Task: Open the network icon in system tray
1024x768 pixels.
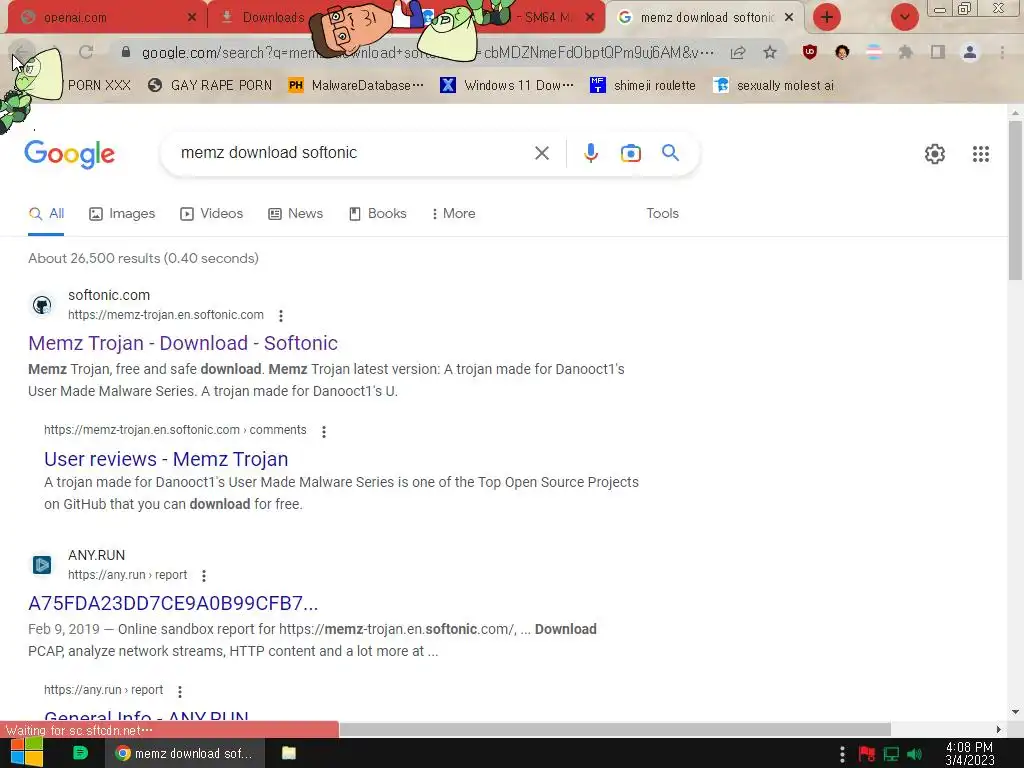Action: click(891, 754)
